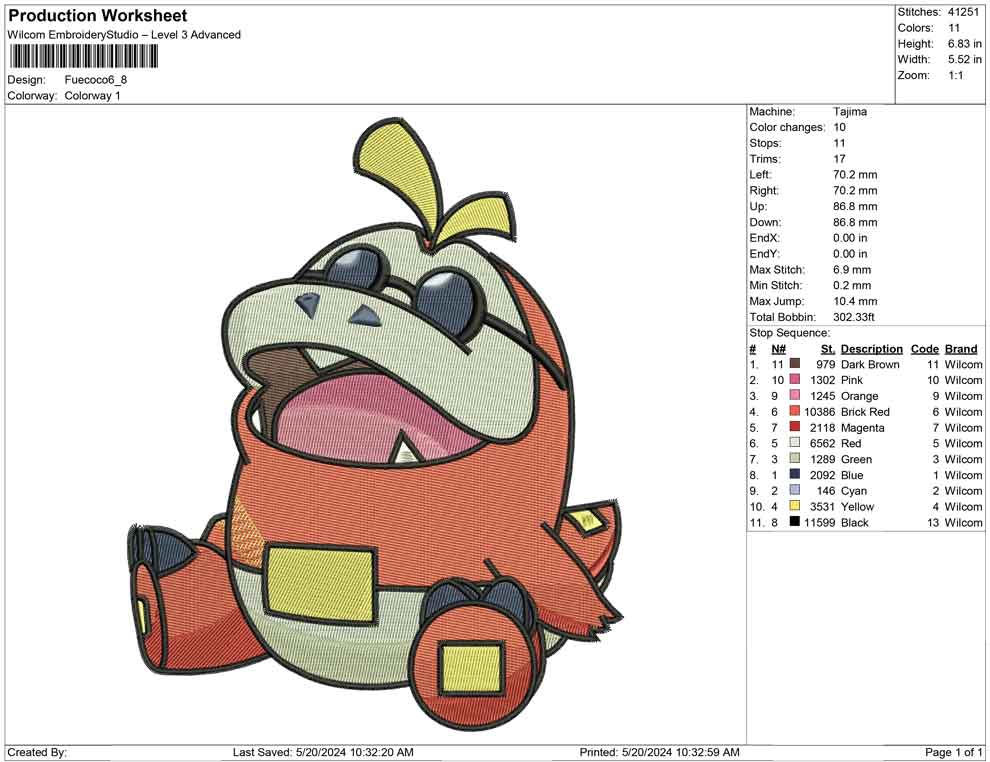Image resolution: width=990 pixels, height=762 pixels.
Task: Click the stitch count 146 in Cyan row
Action: [x=826, y=491]
